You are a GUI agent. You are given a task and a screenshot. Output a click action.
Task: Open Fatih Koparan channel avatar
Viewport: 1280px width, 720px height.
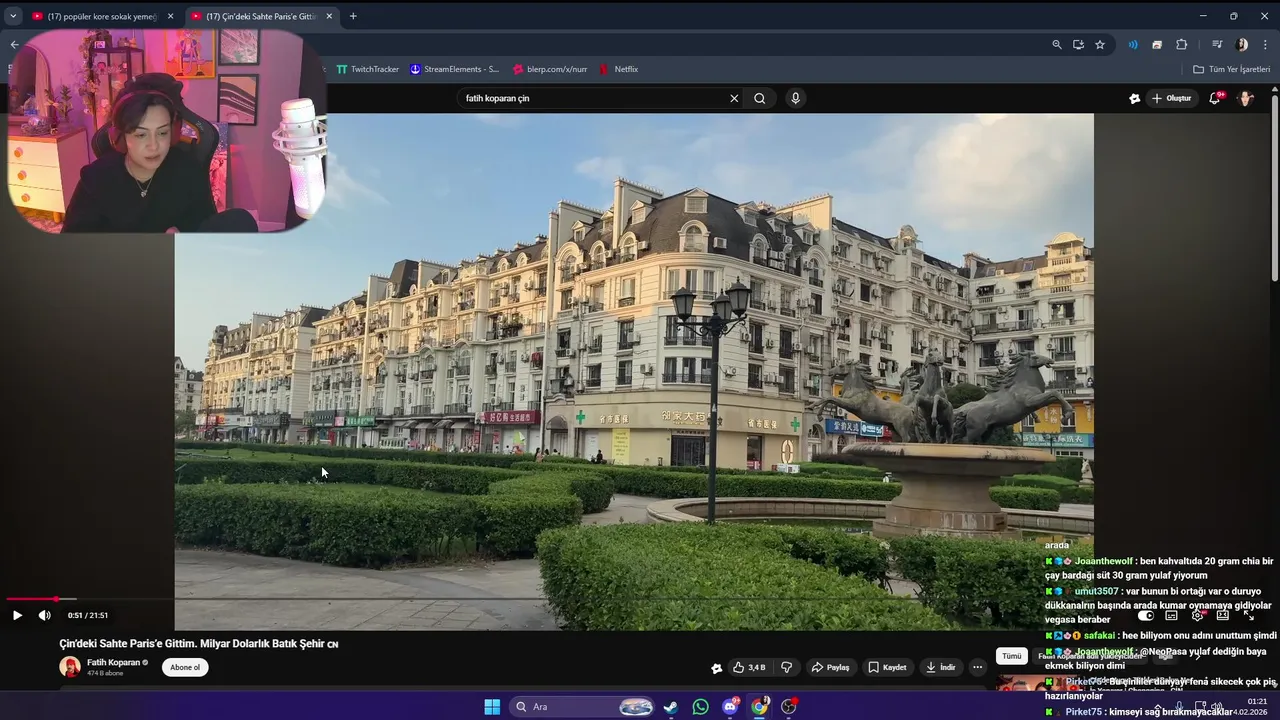(70, 667)
